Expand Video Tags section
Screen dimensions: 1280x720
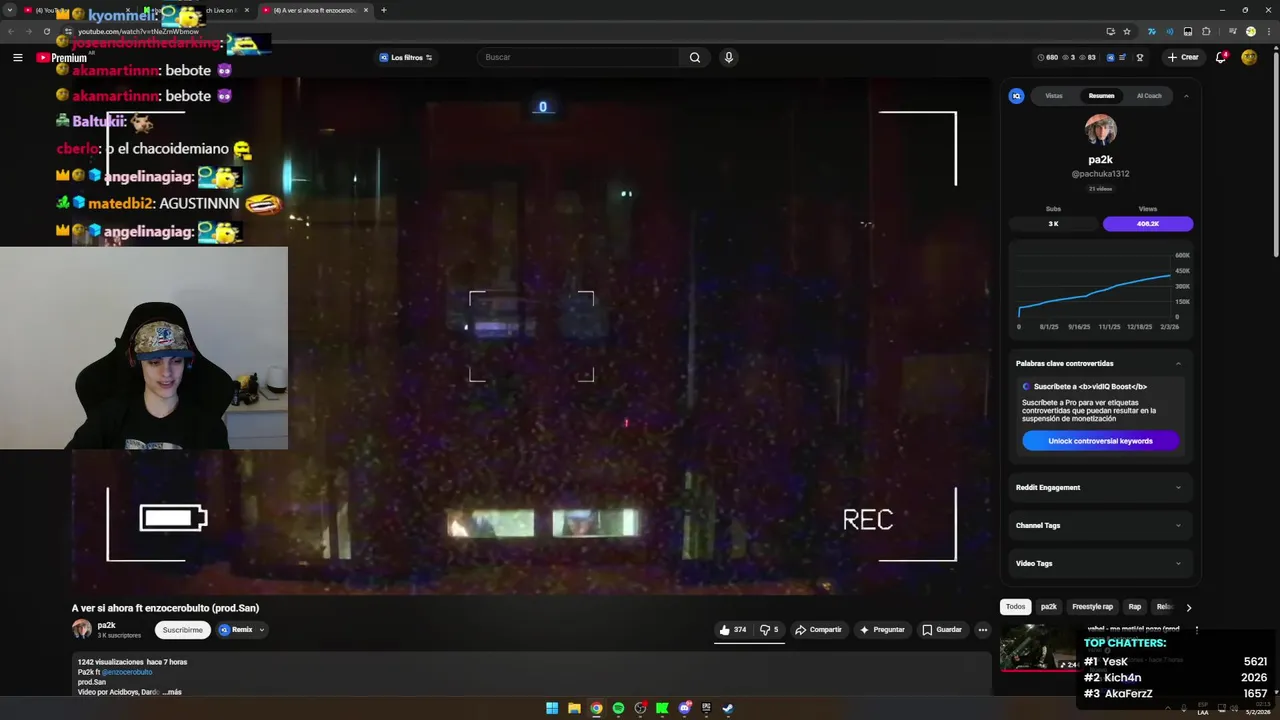(1100, 563)
